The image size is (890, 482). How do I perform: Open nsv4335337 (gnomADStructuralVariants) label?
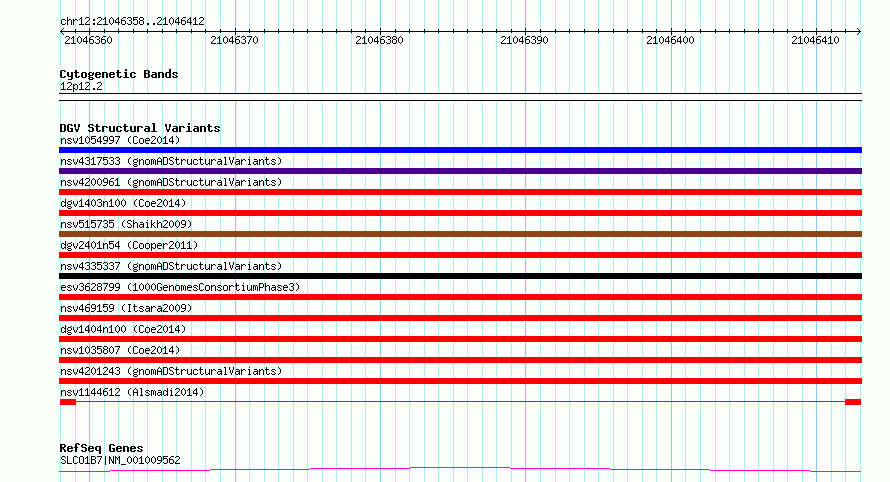171,266
